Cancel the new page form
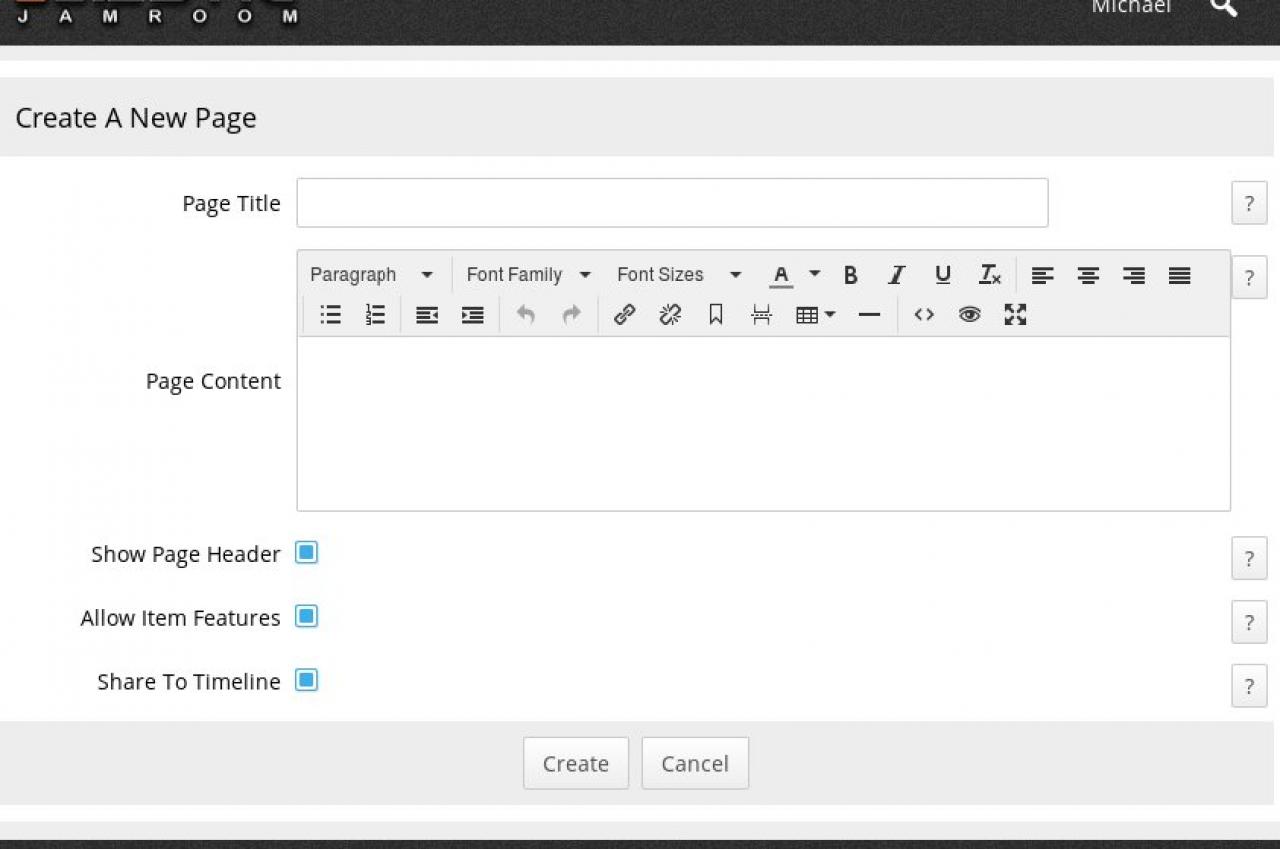Image resolution: width=1280 pixels, height=849 pixels. pos(695,764)
